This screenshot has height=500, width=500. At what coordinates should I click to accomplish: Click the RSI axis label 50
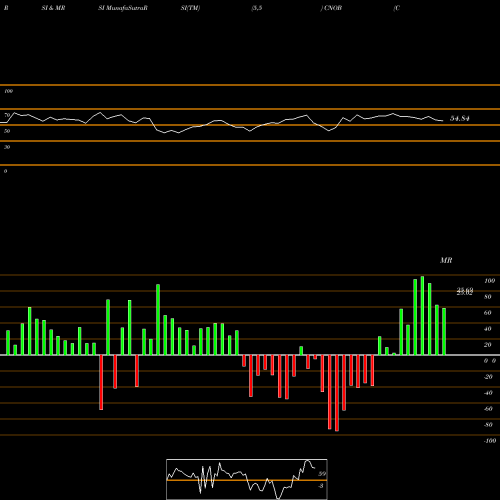pyautogui.click(x=7, y=131)
